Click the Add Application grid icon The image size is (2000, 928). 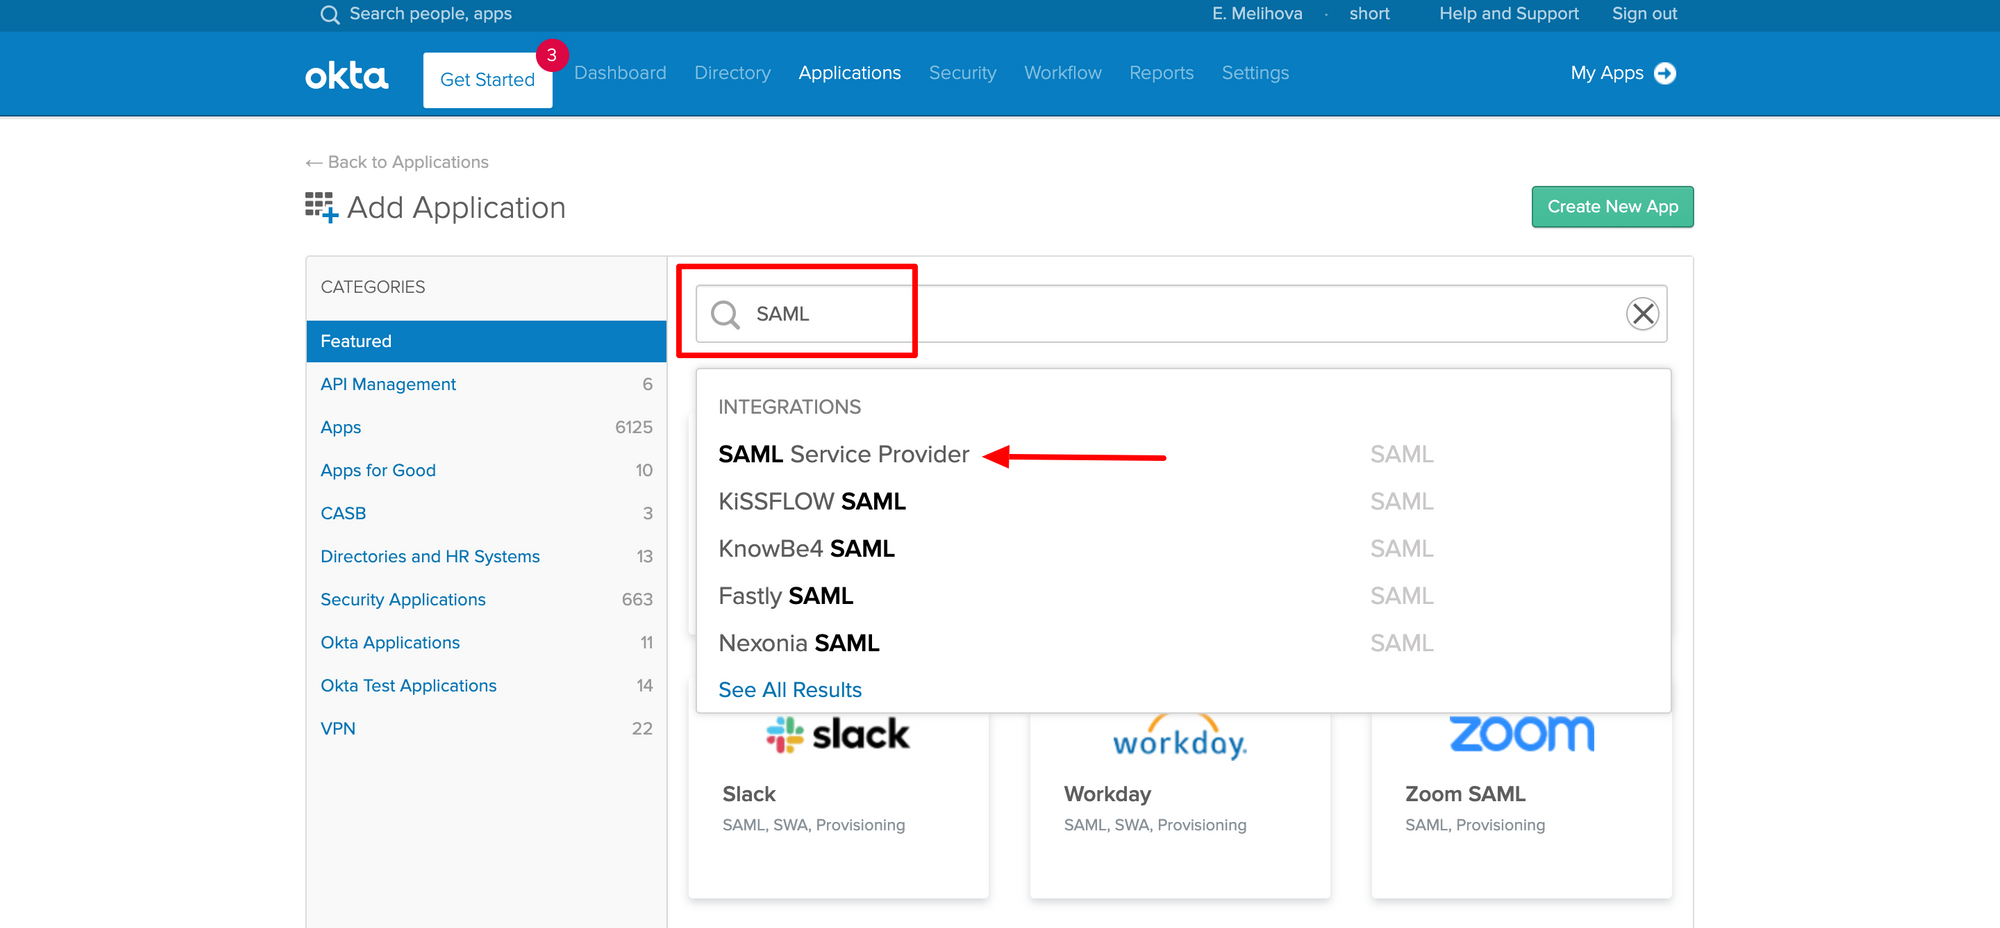(x=321, y=207)
